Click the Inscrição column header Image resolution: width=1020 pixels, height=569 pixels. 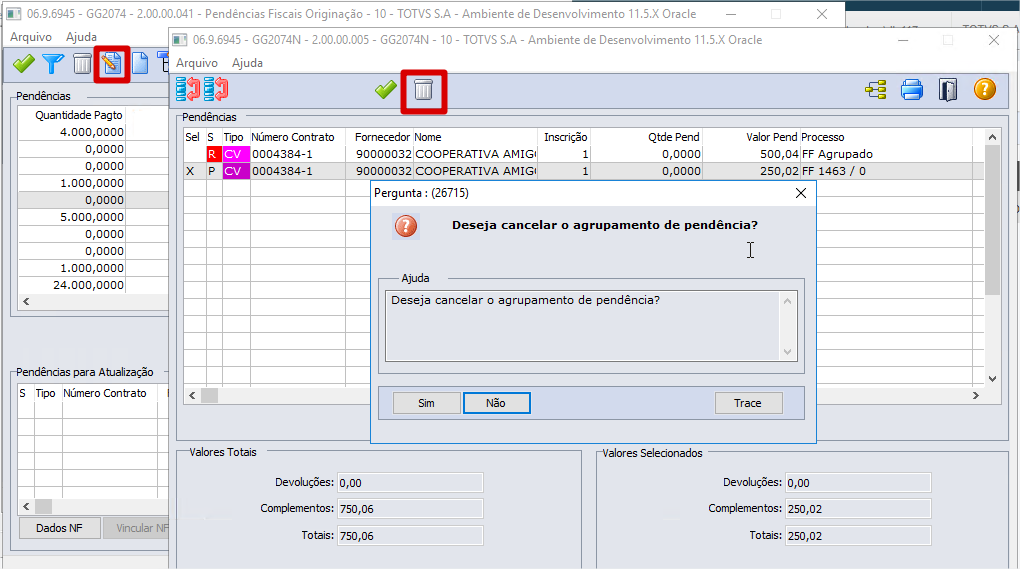[565, 137]
